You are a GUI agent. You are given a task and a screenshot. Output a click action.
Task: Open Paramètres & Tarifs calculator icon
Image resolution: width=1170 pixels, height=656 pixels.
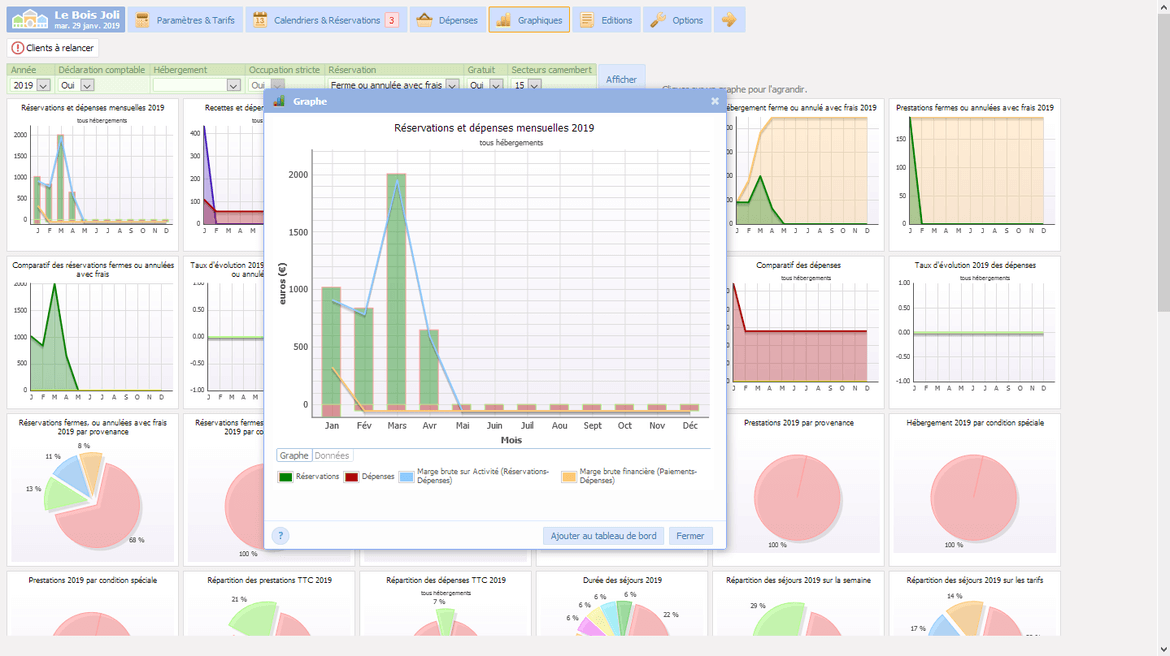coord(143,20)
